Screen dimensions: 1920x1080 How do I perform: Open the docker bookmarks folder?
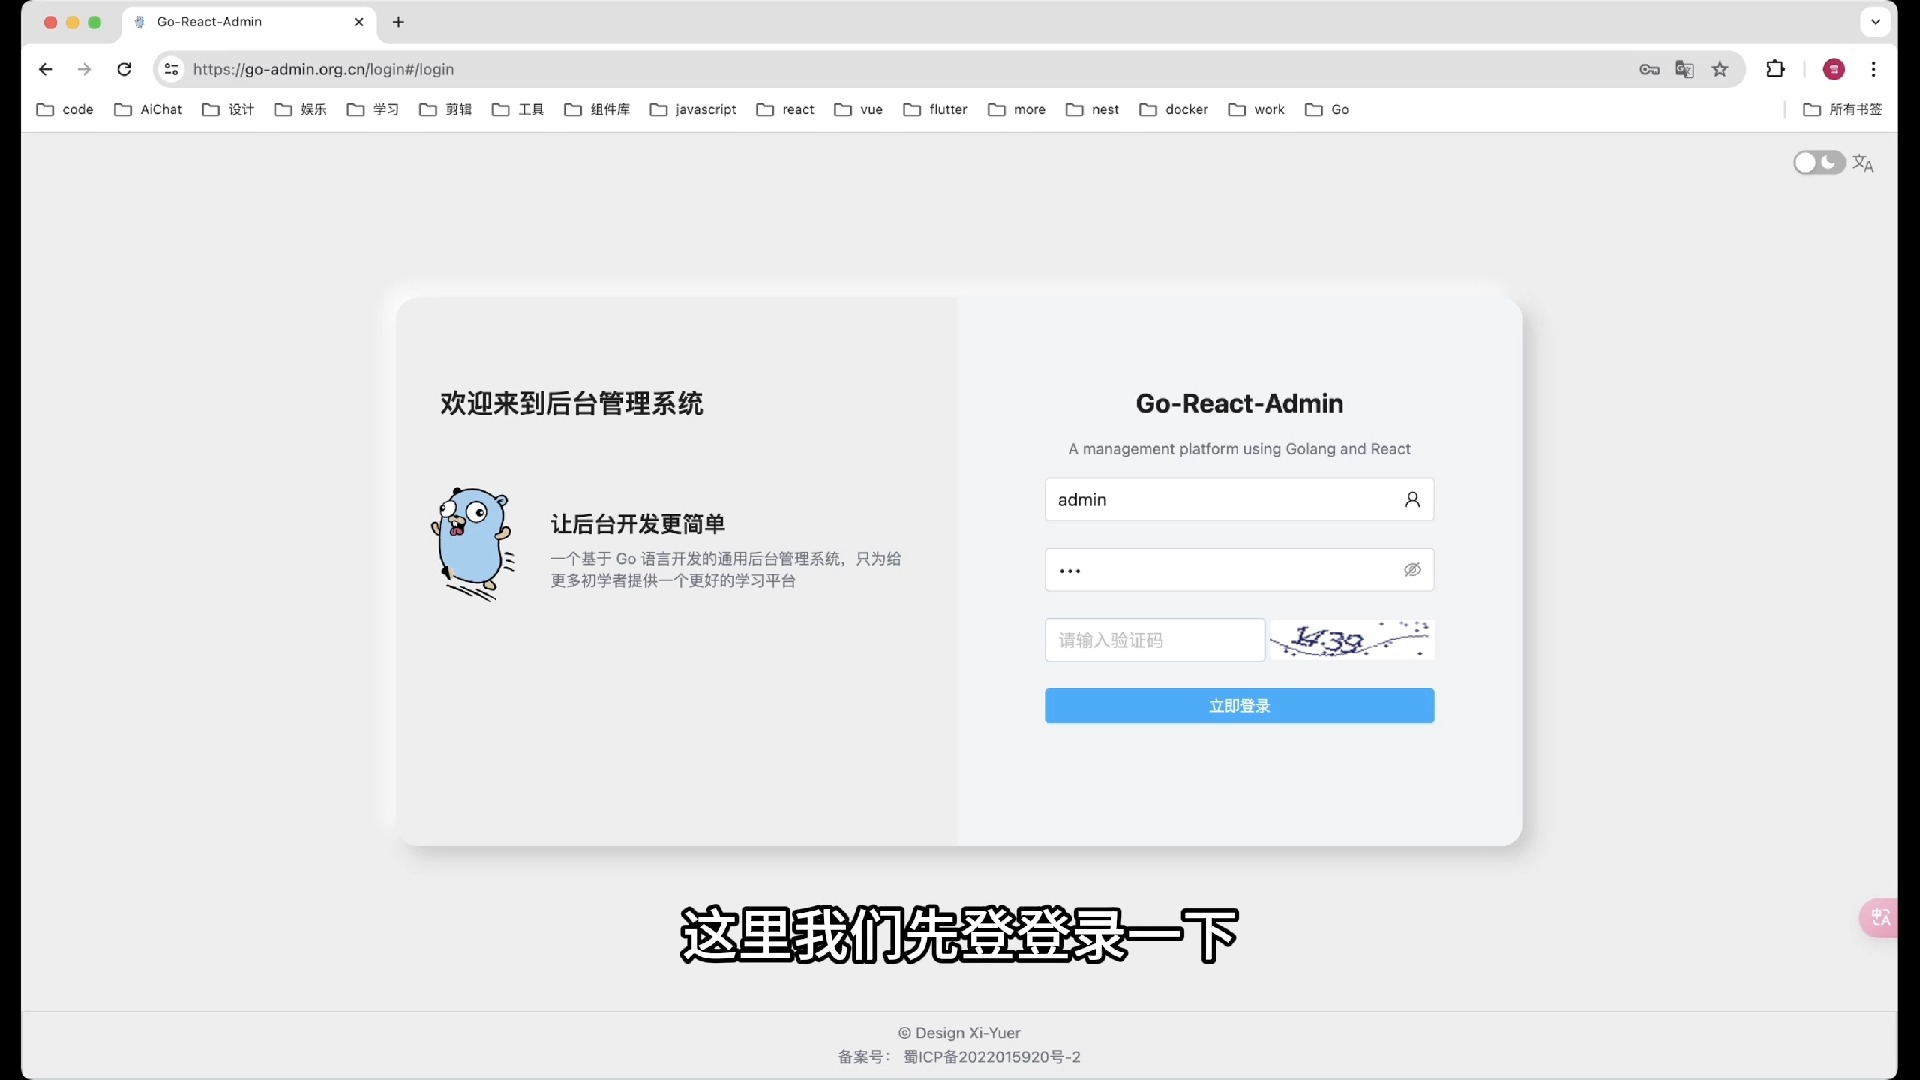click(1174, 110)
